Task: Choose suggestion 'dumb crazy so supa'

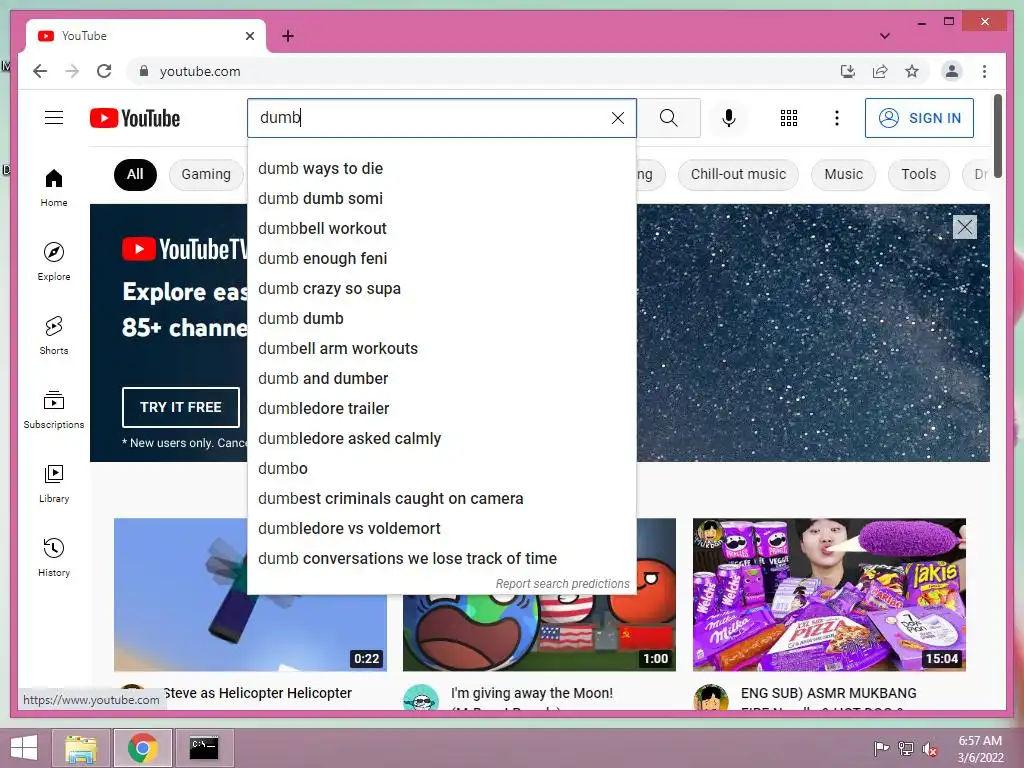Action: point(441,289)
